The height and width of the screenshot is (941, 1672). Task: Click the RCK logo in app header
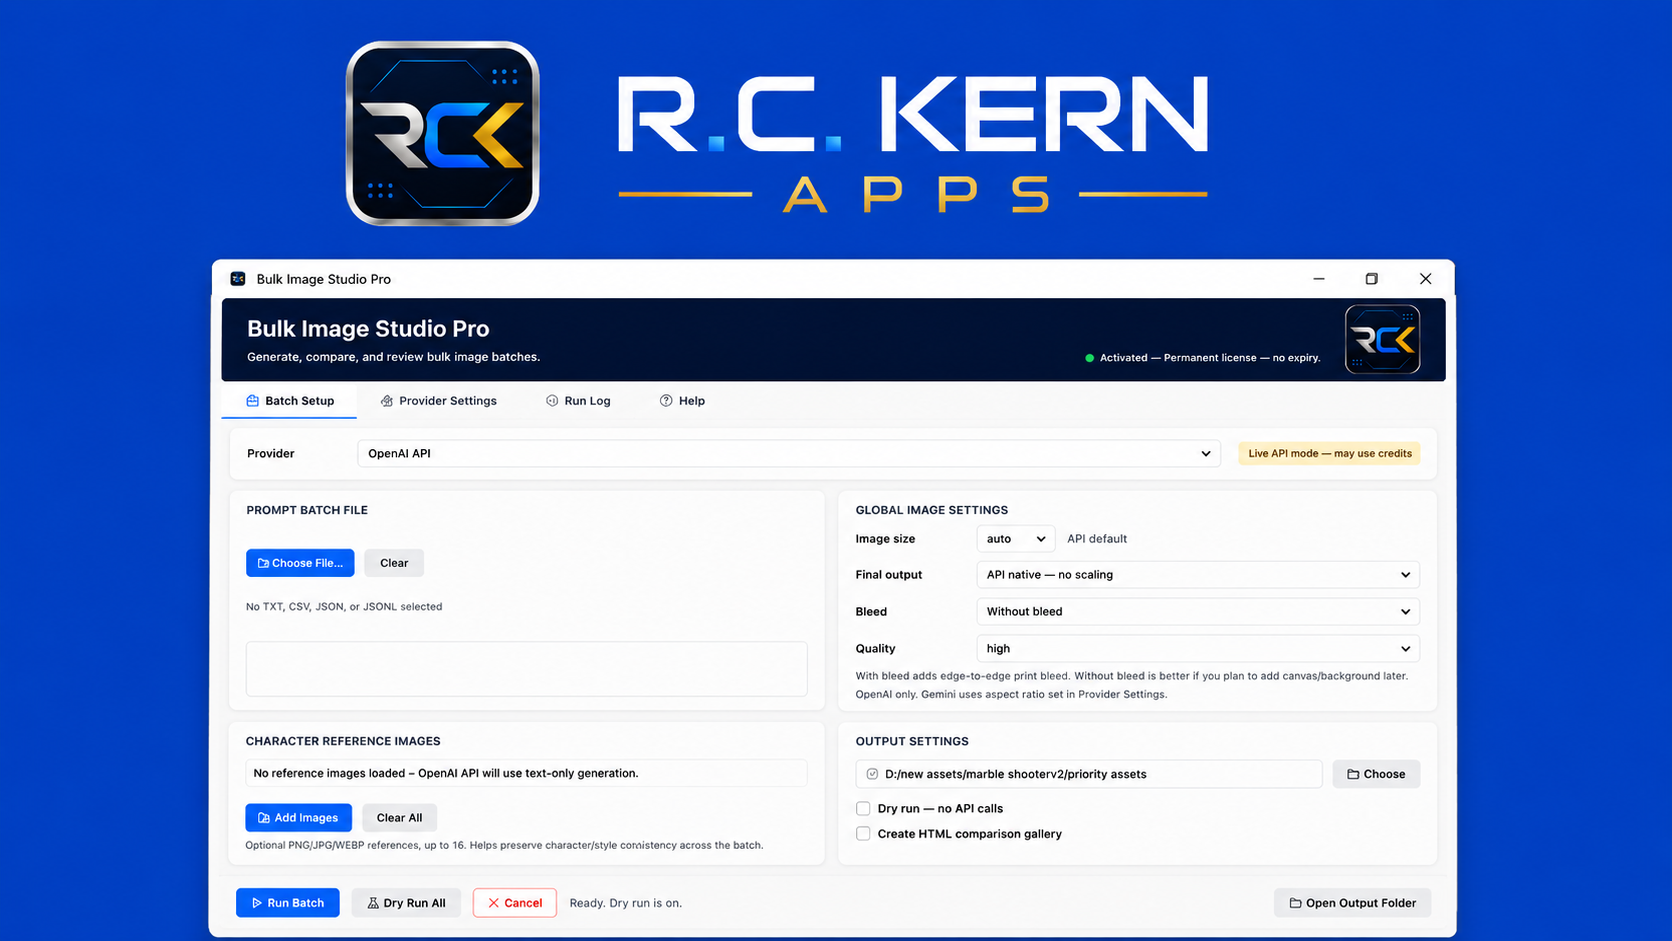click(x=1382, y=339)
